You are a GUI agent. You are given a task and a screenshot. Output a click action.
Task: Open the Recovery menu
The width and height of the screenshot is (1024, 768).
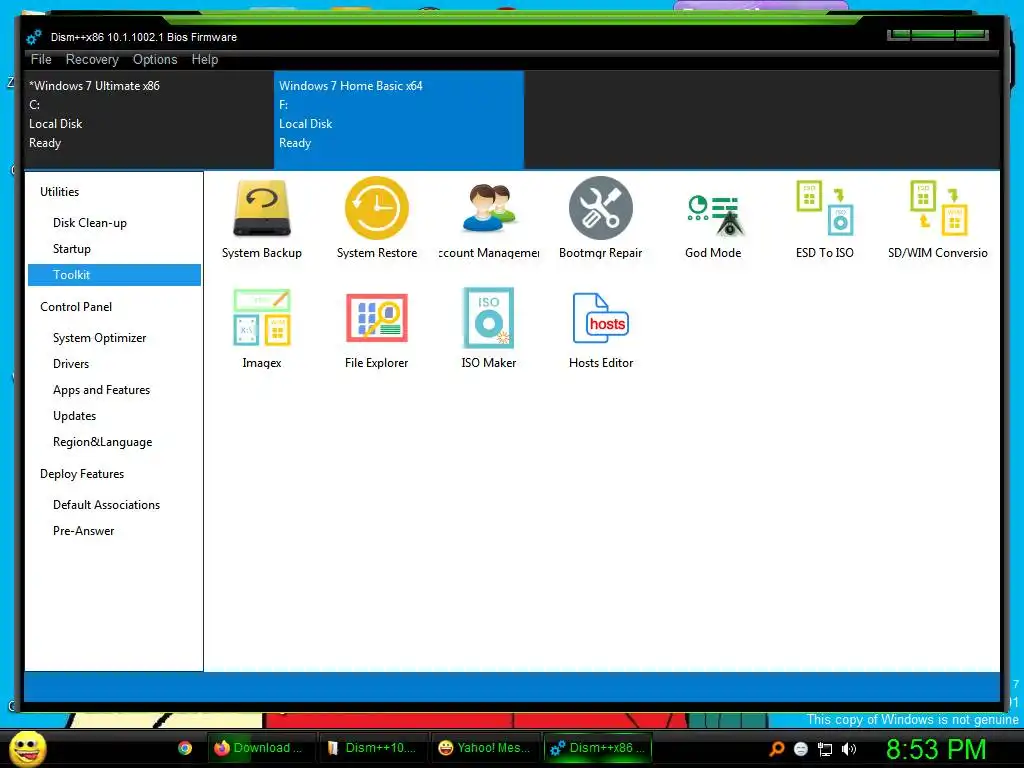(92, 59)
